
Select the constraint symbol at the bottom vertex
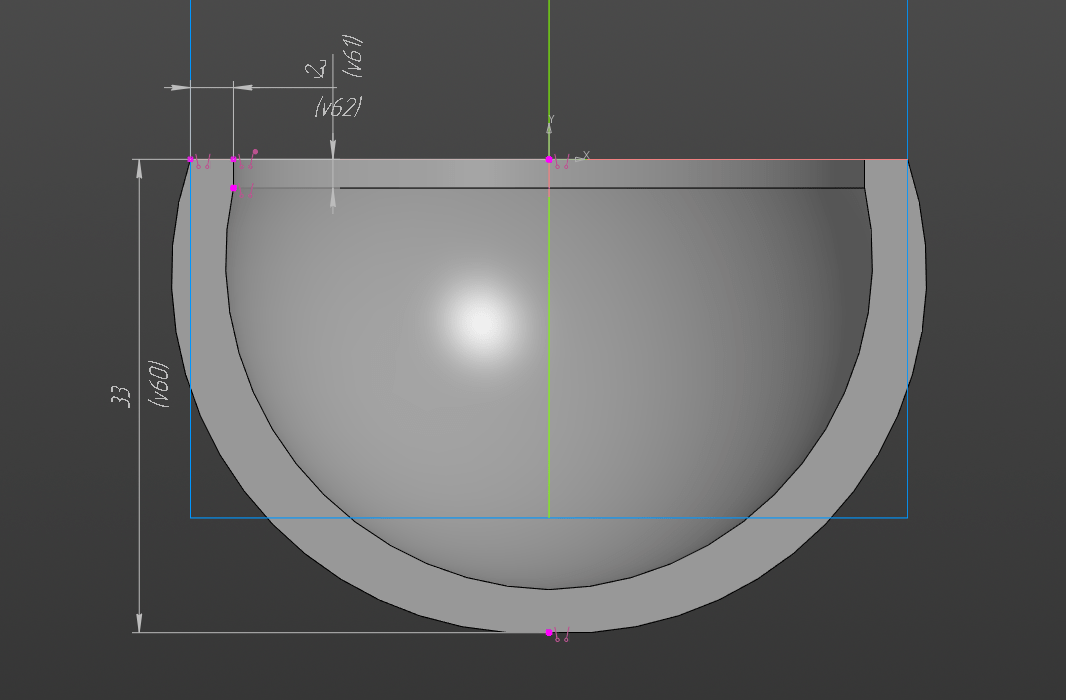pos(562,635)
